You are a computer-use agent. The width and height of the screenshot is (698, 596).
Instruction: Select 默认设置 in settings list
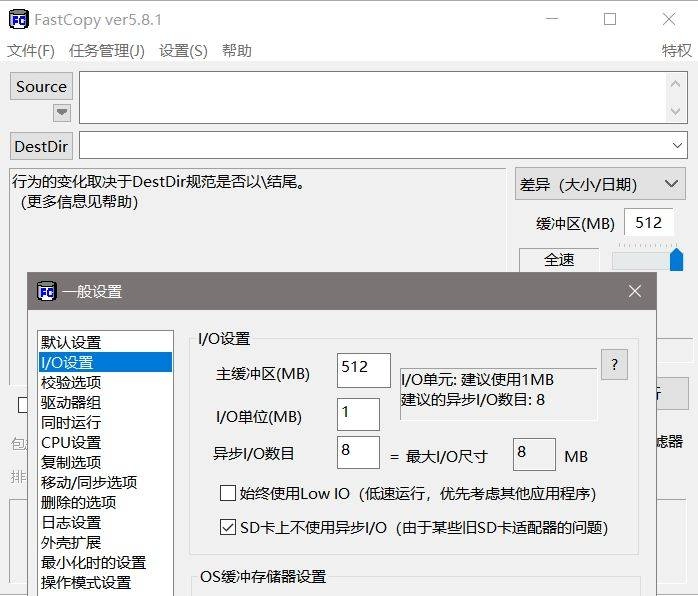106,342
